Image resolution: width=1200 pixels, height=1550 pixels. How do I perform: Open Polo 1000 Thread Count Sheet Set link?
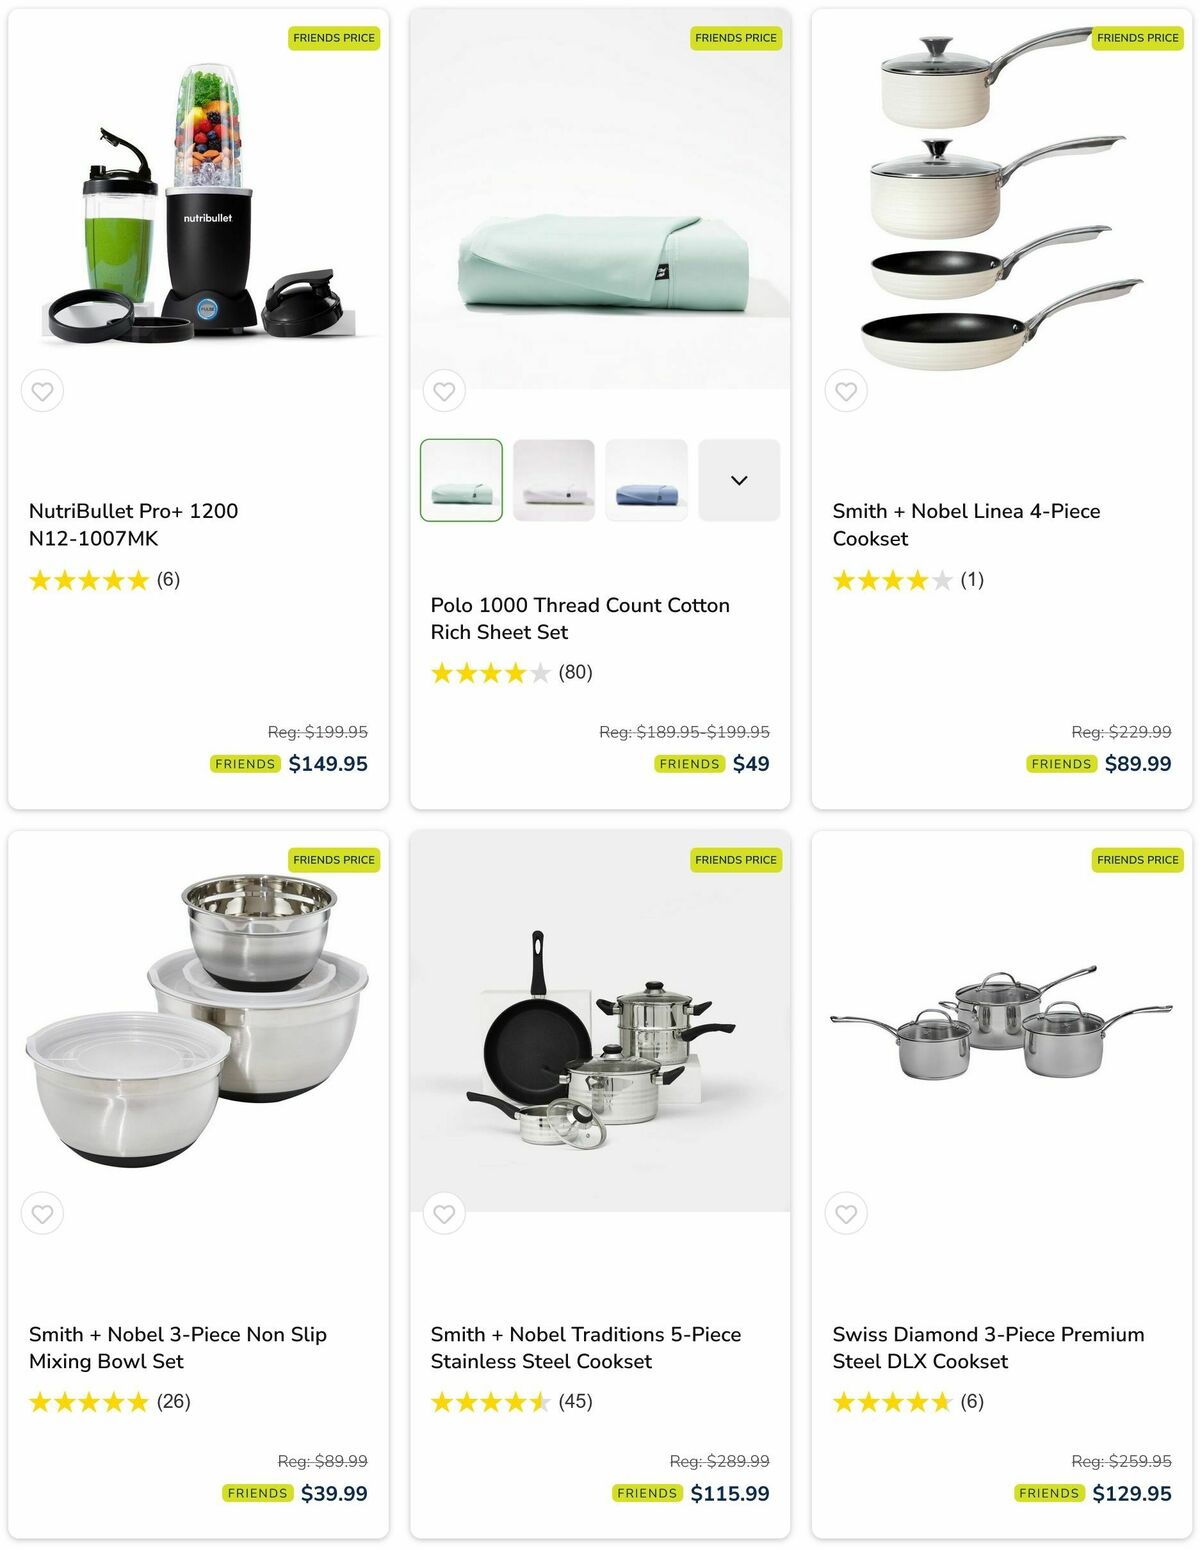click(580, 618)
